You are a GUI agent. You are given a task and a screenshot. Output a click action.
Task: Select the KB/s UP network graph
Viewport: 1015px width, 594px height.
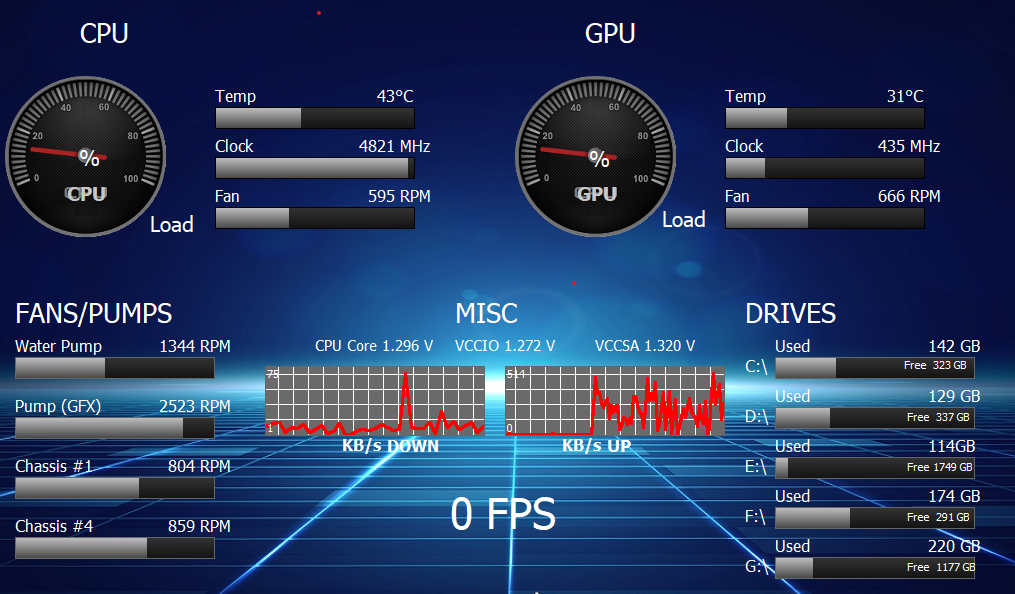point(615,400)
